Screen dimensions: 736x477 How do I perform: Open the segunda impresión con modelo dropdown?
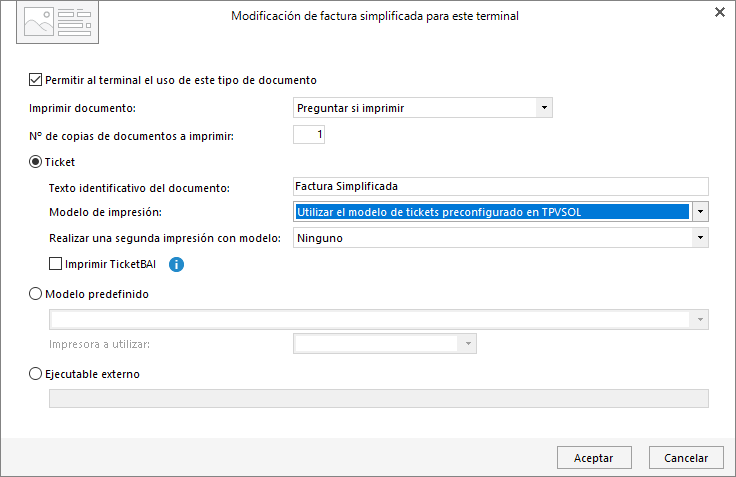click(700, 238)
